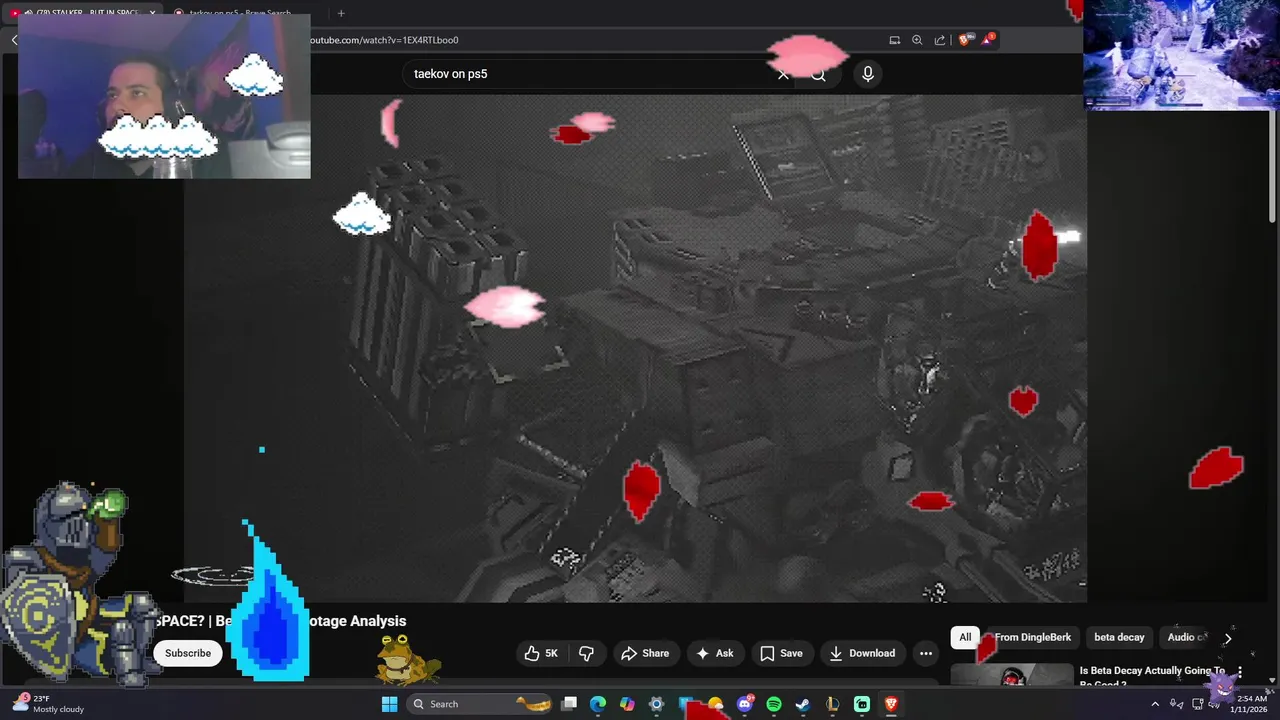Start voice search with microphone
Viewport: 1280px width, 720px height.
868,74
